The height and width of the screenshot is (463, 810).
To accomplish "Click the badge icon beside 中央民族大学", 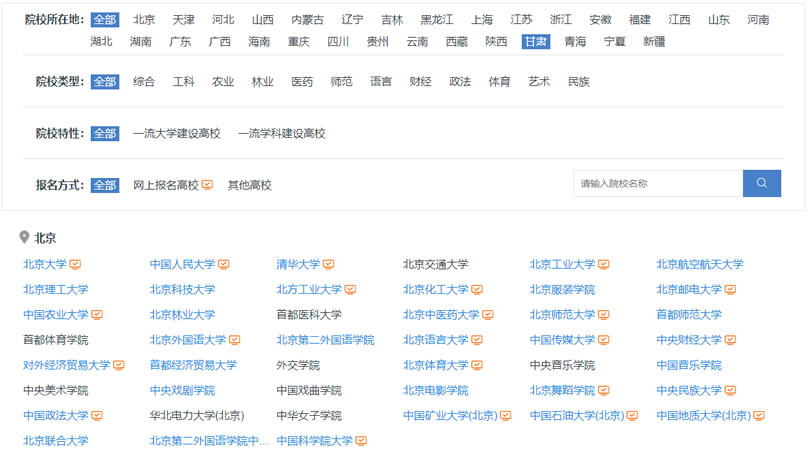I will [730, 390].
